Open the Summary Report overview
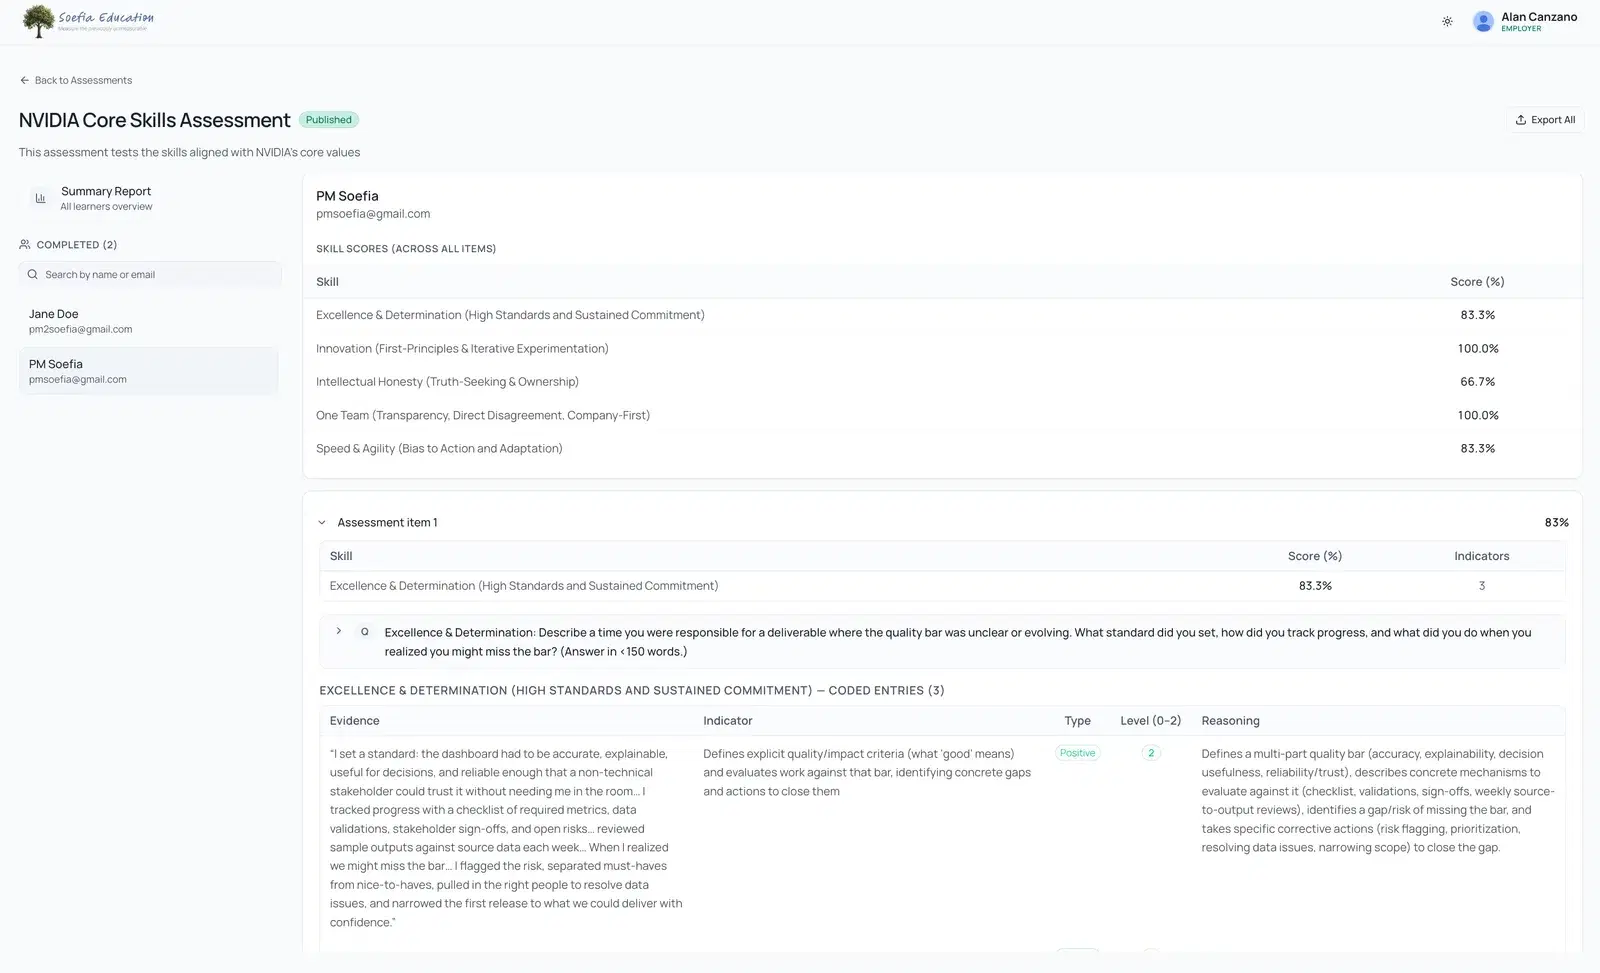This screenshot has width=1600, height=973. (149, 198)
